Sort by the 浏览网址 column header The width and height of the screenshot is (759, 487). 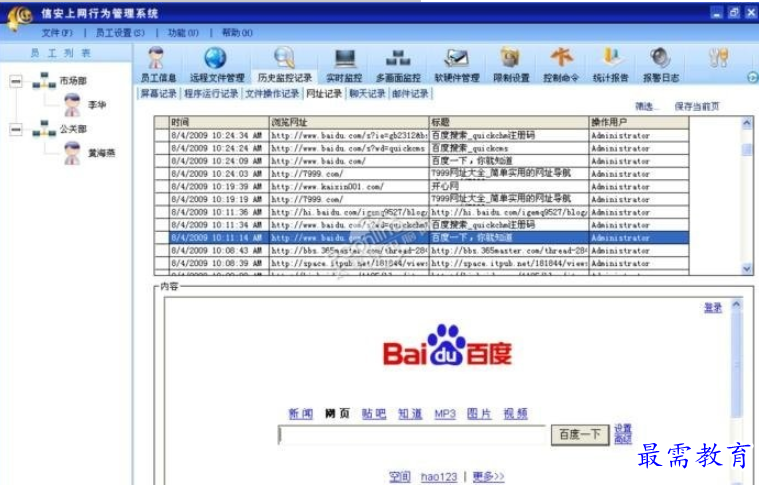pyautogui.click(x=349, y=122)
